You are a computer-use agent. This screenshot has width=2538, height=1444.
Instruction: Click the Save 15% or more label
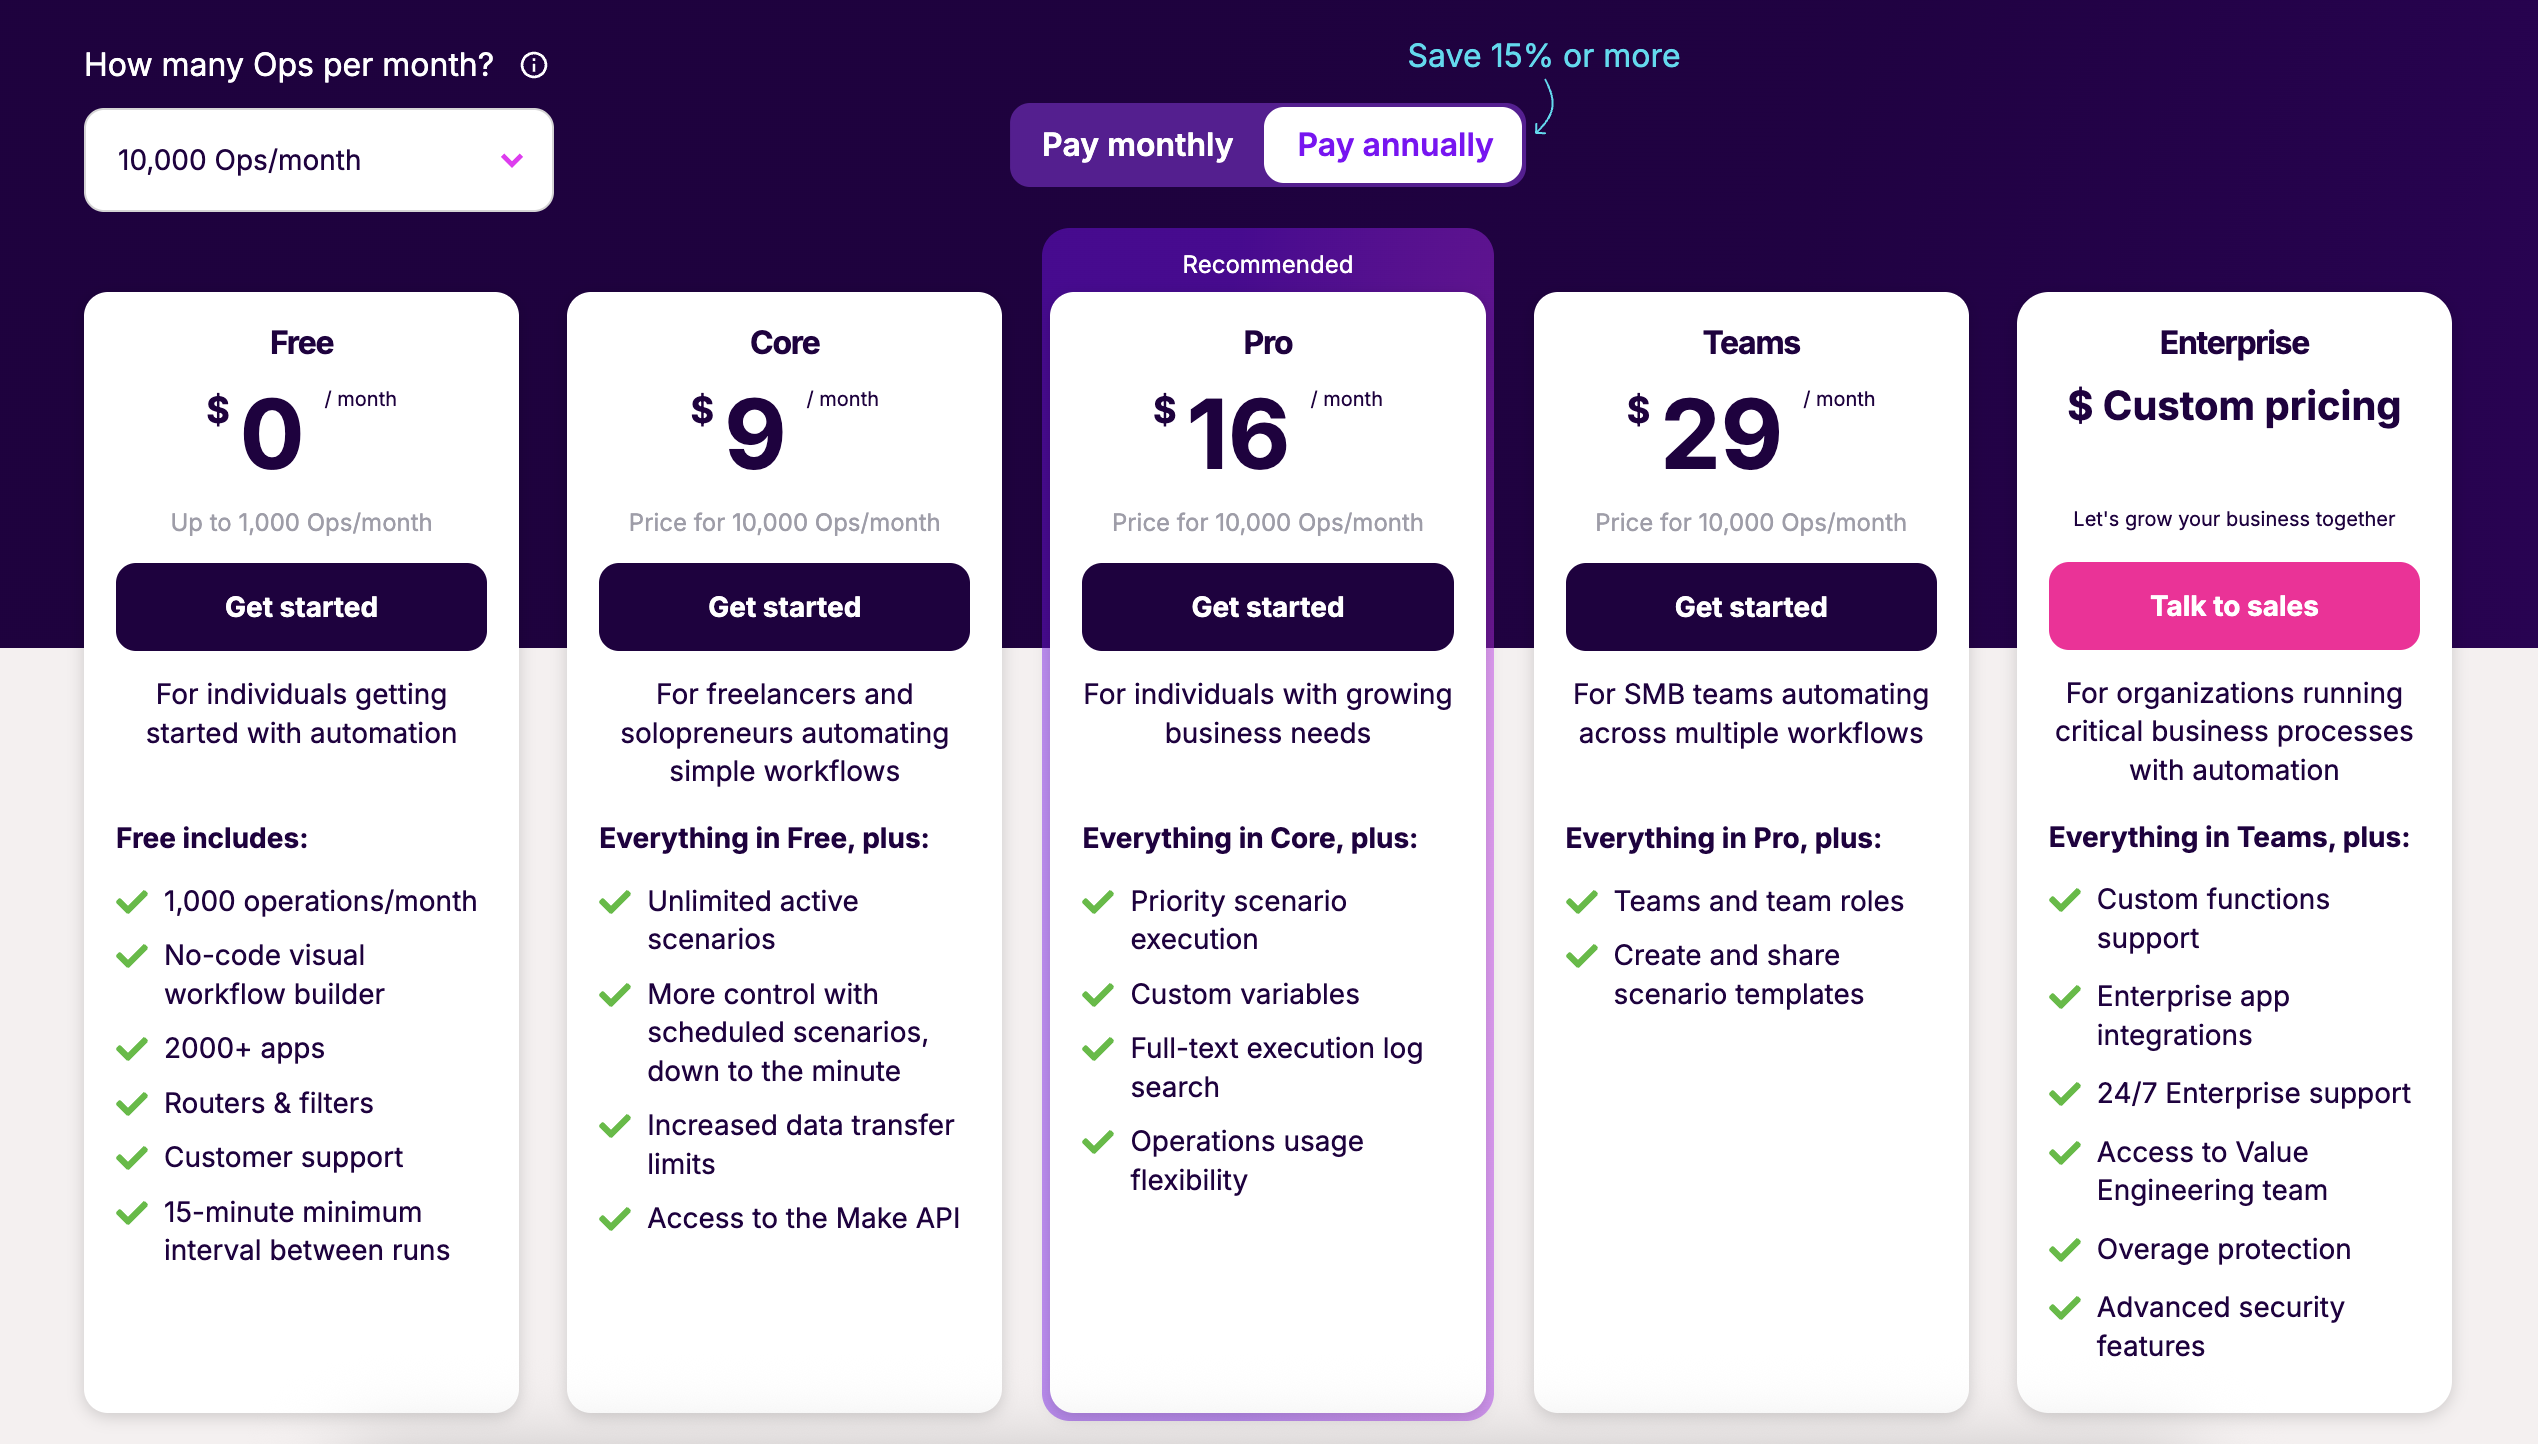pos(1543,56)
